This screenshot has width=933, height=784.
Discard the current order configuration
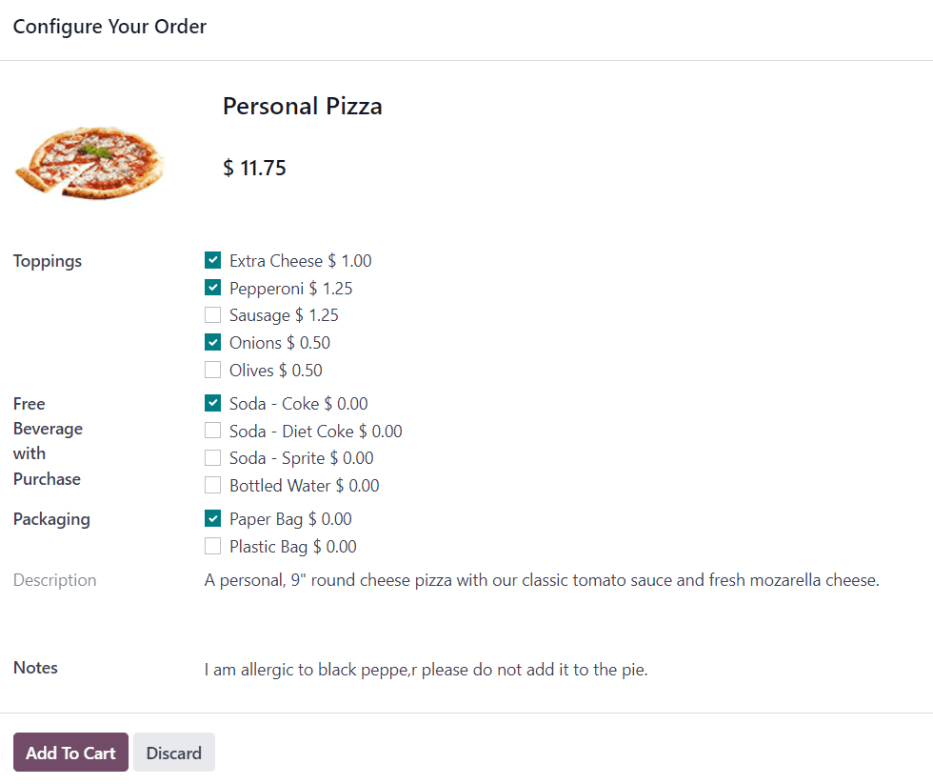pos(173,752)
